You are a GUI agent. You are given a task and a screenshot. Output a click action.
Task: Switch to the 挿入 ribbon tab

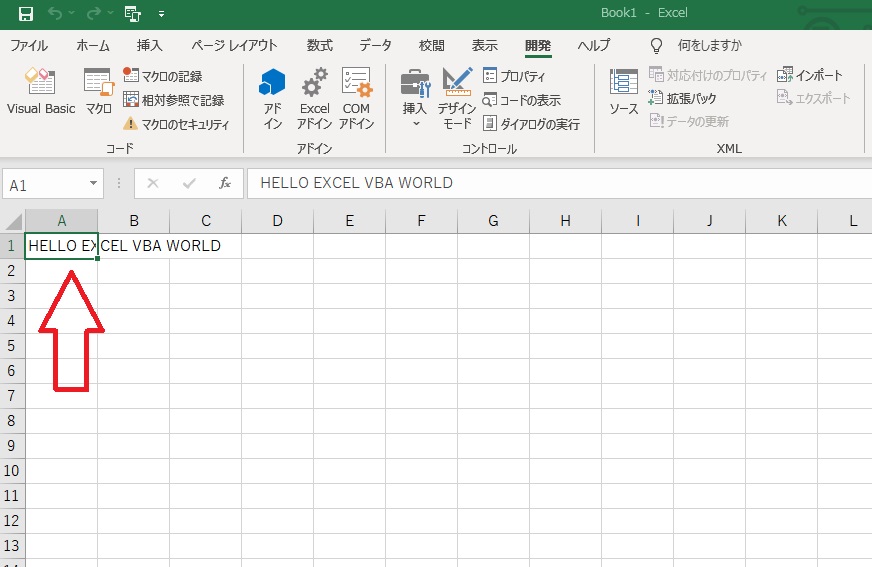pos(150,45)
